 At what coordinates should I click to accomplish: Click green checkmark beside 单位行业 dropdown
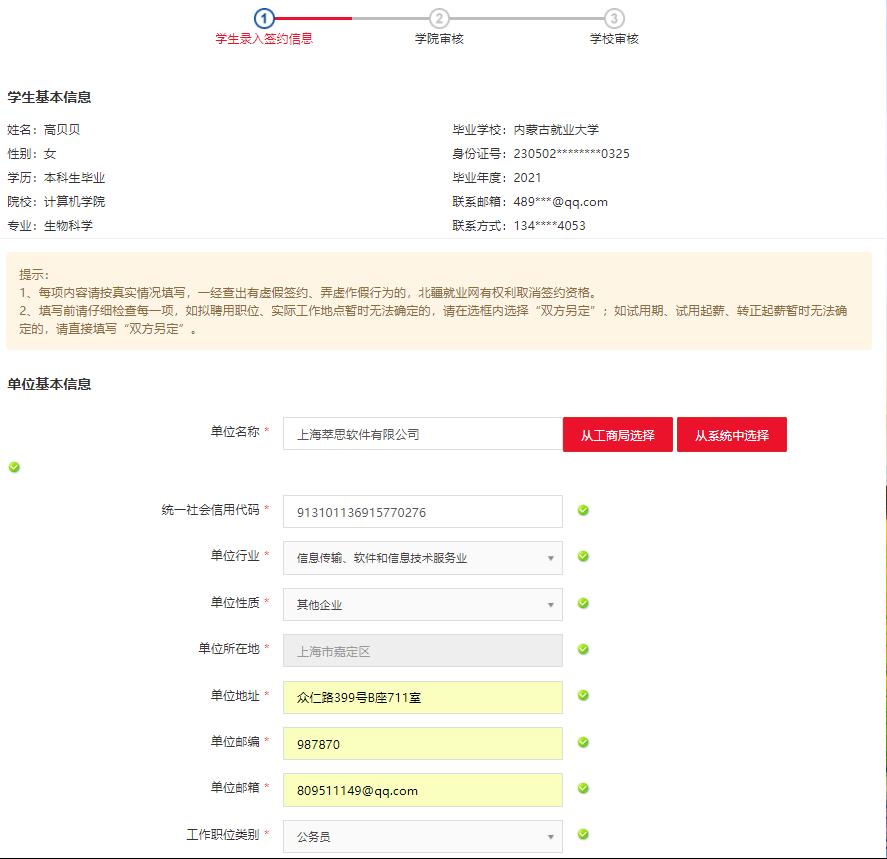[x=583, y=557]
